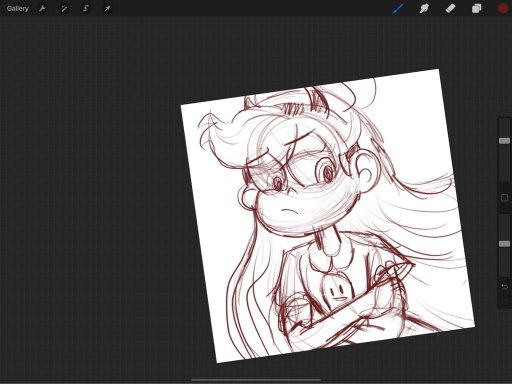This screenshot has width=512, height=384.
Task: Activate the Transform arrow tool
Action: pyautogui.click(x=107, y=9)
